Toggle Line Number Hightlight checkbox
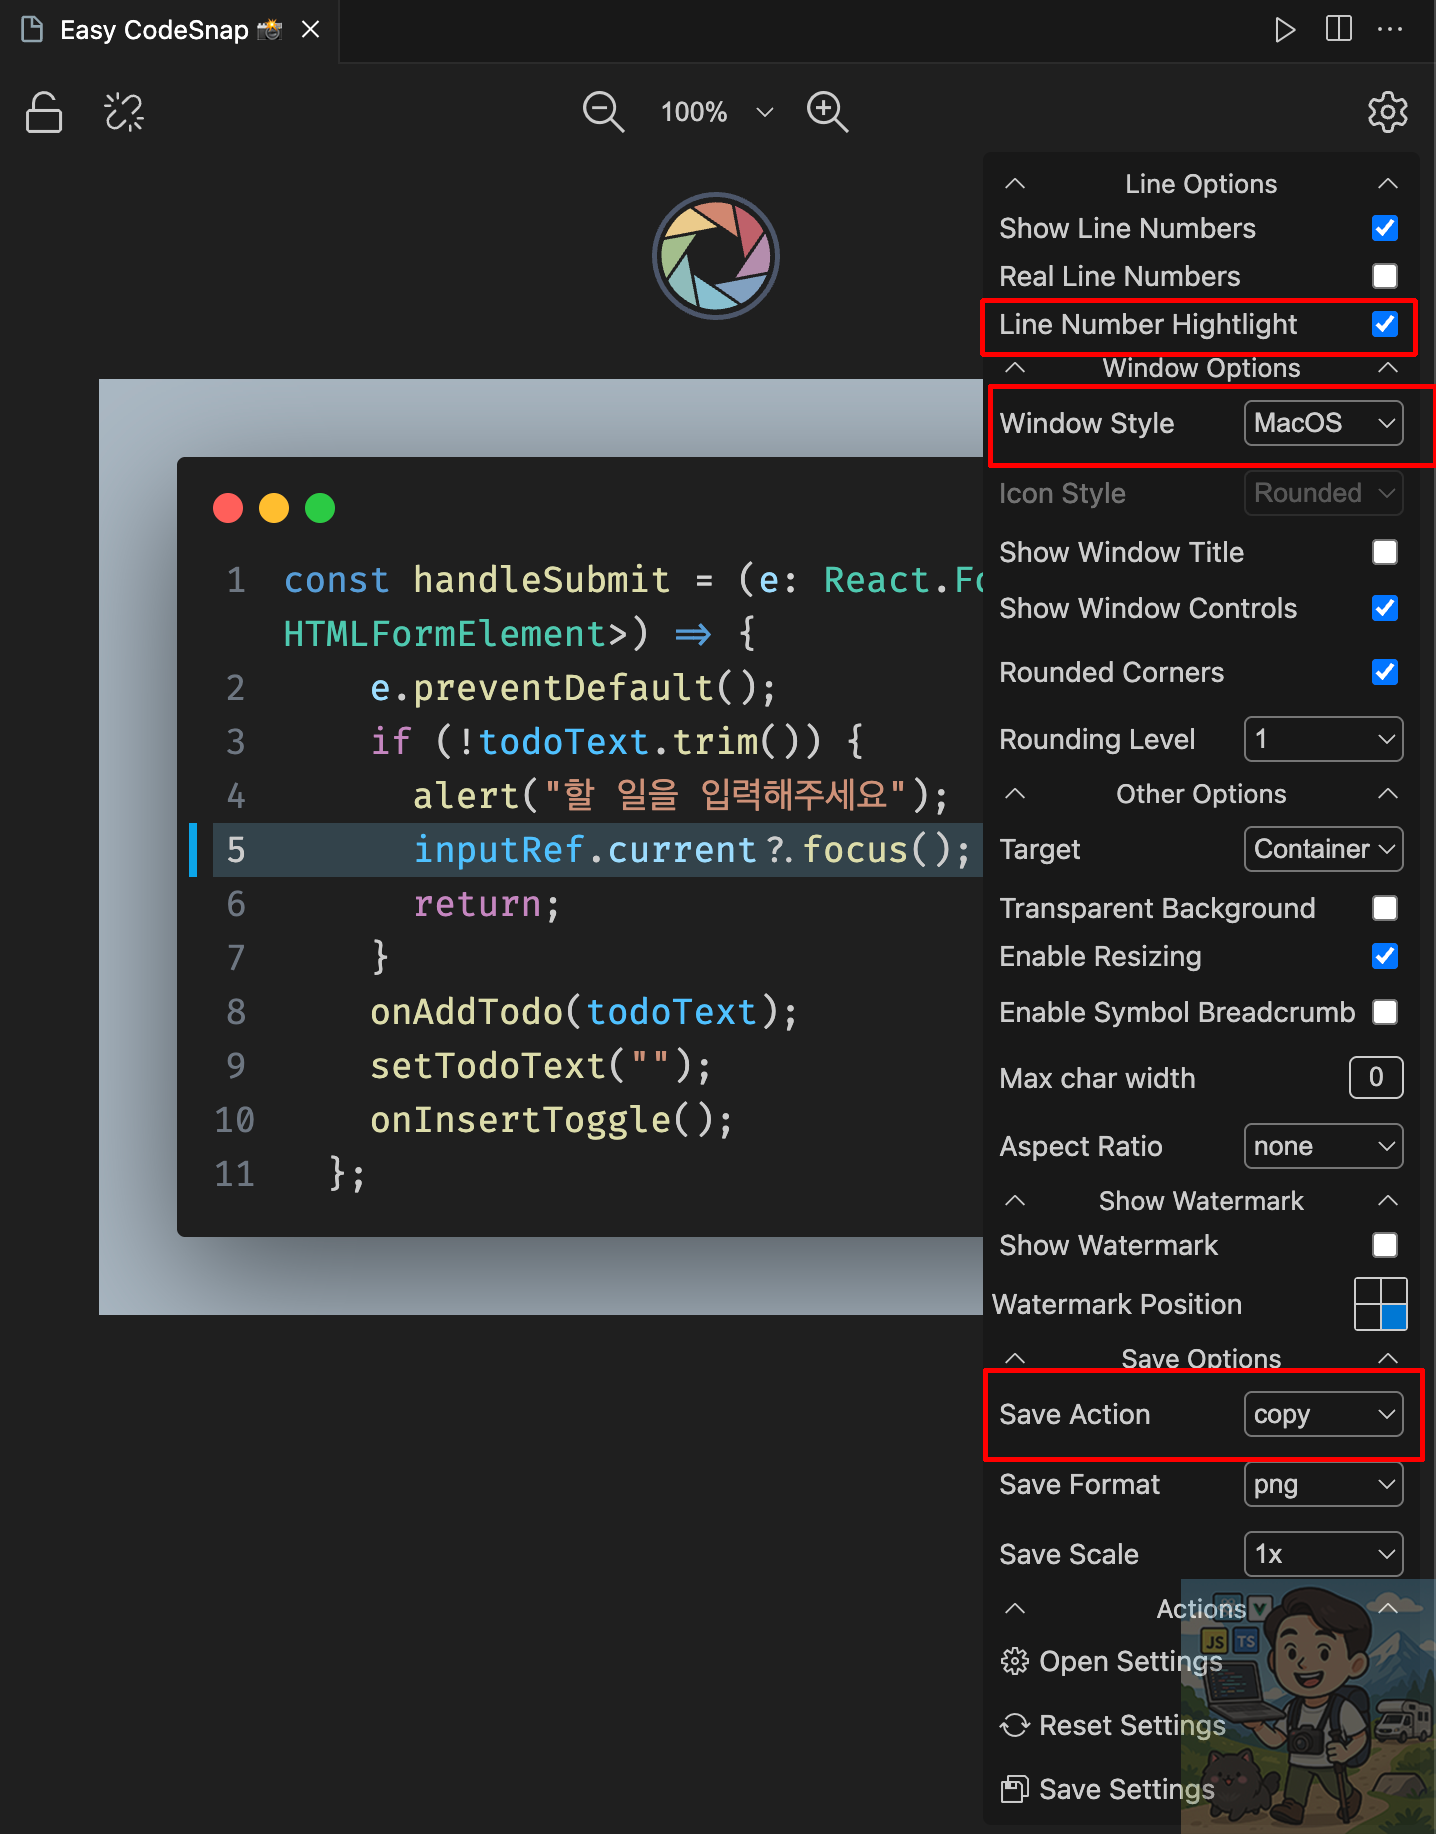Screen dimensions: 1436x1834 coord(1385,324)
